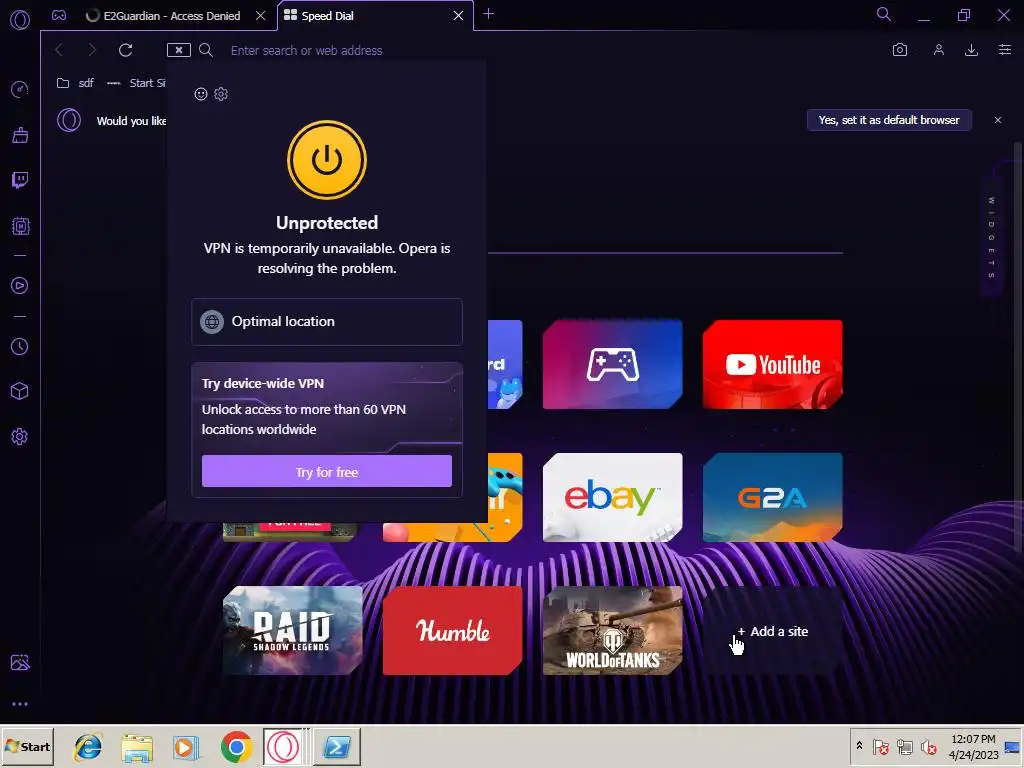The image size is (1024, 768).
Task: Open GX Control speedometer sidebar icon
Action: (20, 89)
